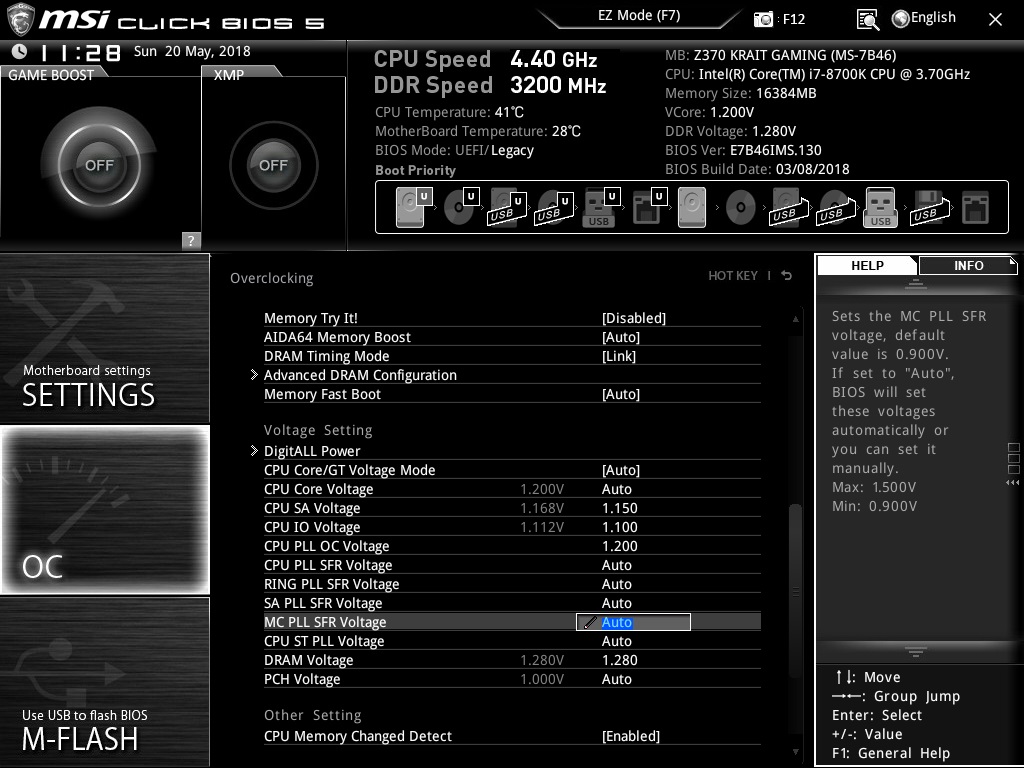Select the legacy hard disk boot icon

[692, 207]
